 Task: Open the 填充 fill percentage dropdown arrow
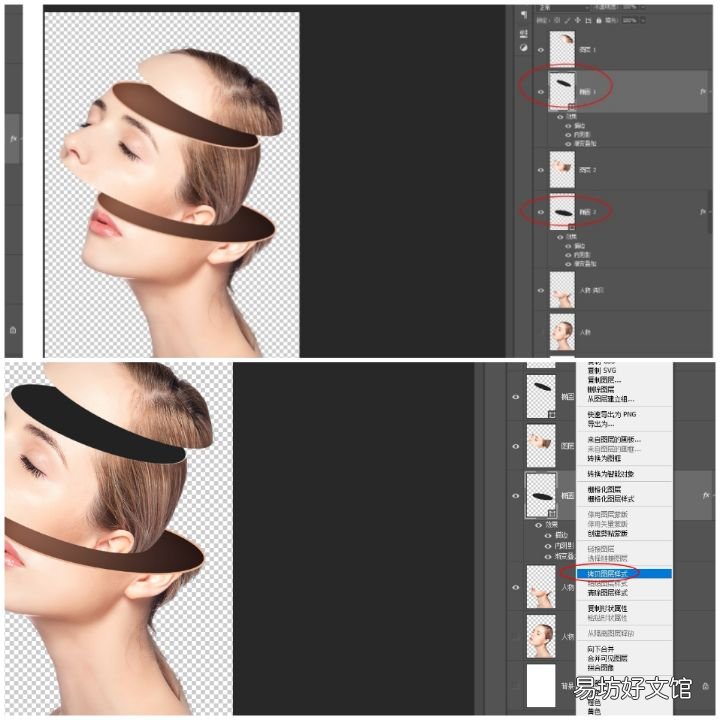642,21
